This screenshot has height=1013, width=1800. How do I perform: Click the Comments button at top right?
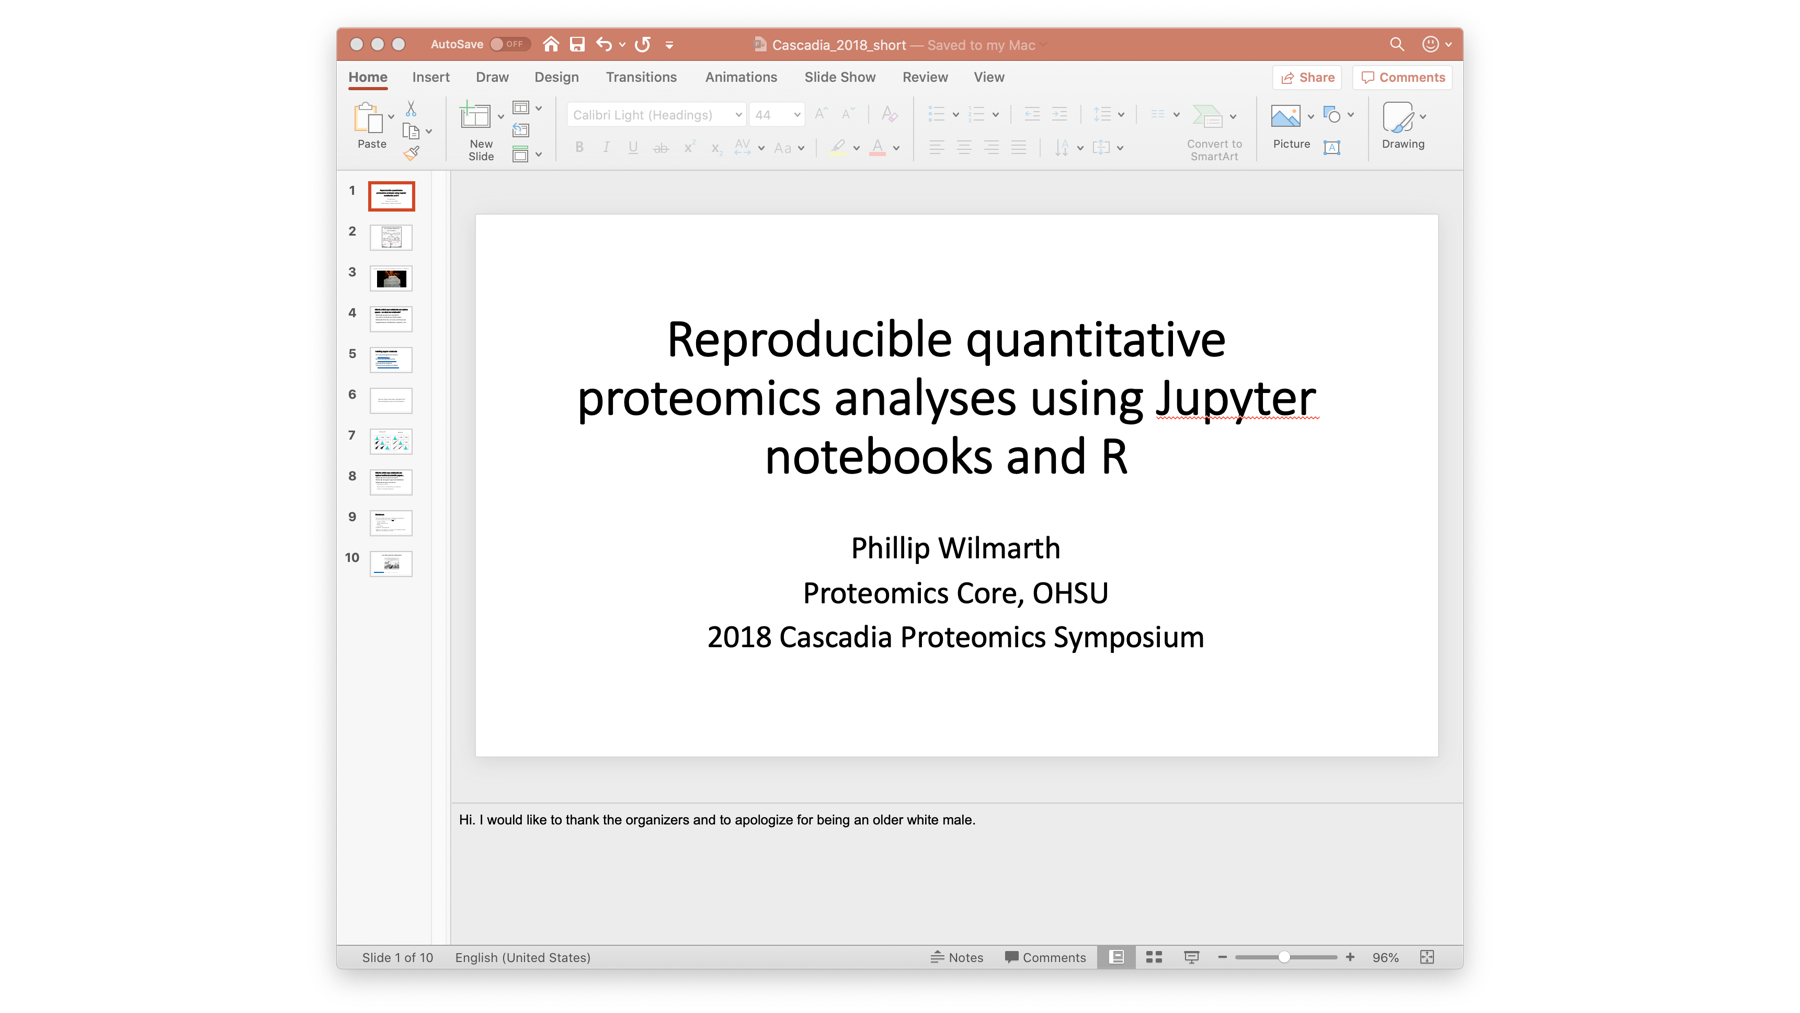coord(1403,77)
